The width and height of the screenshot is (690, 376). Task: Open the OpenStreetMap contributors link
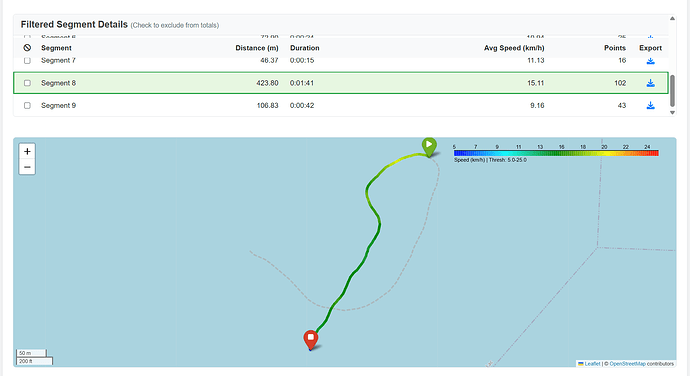coord(642,364)
